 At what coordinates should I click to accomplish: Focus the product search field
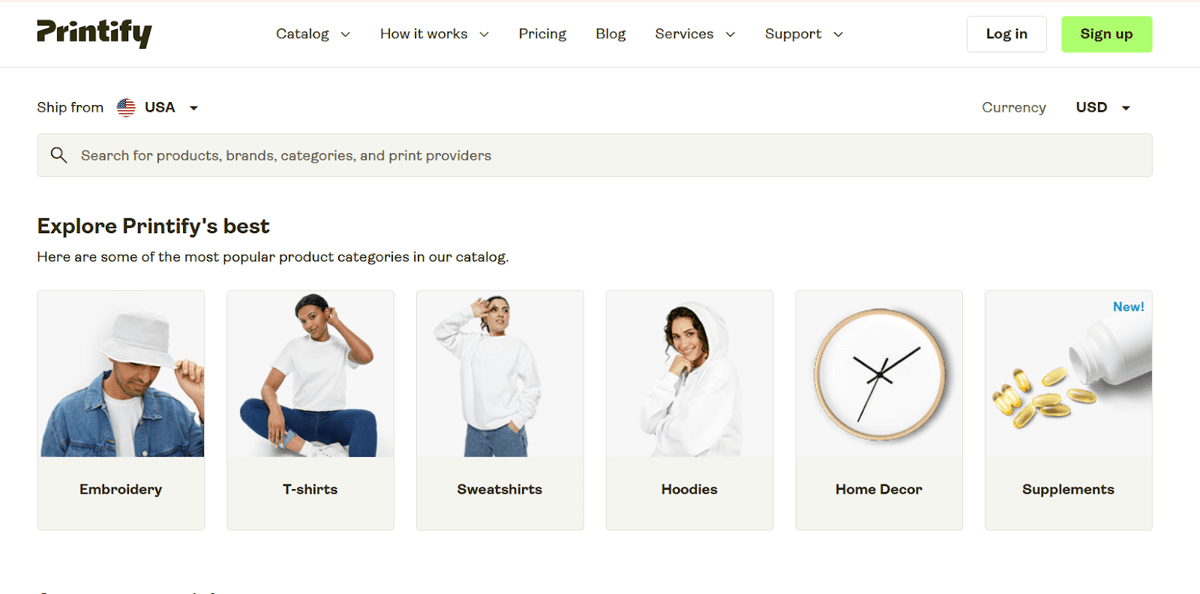(x=594, y=155)
